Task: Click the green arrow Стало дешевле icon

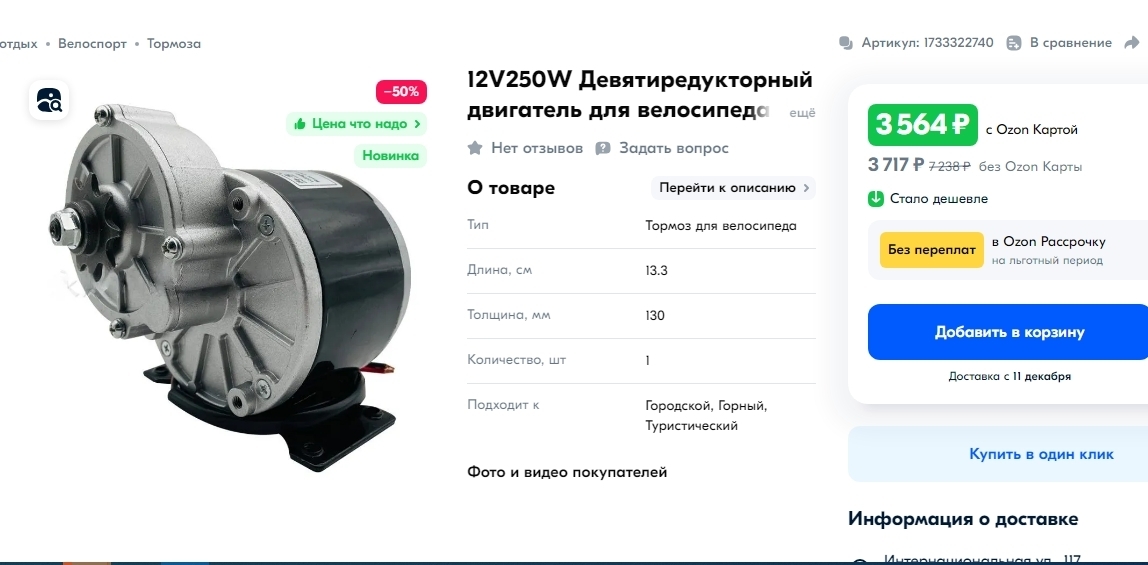Action: (x=876, y=198)
